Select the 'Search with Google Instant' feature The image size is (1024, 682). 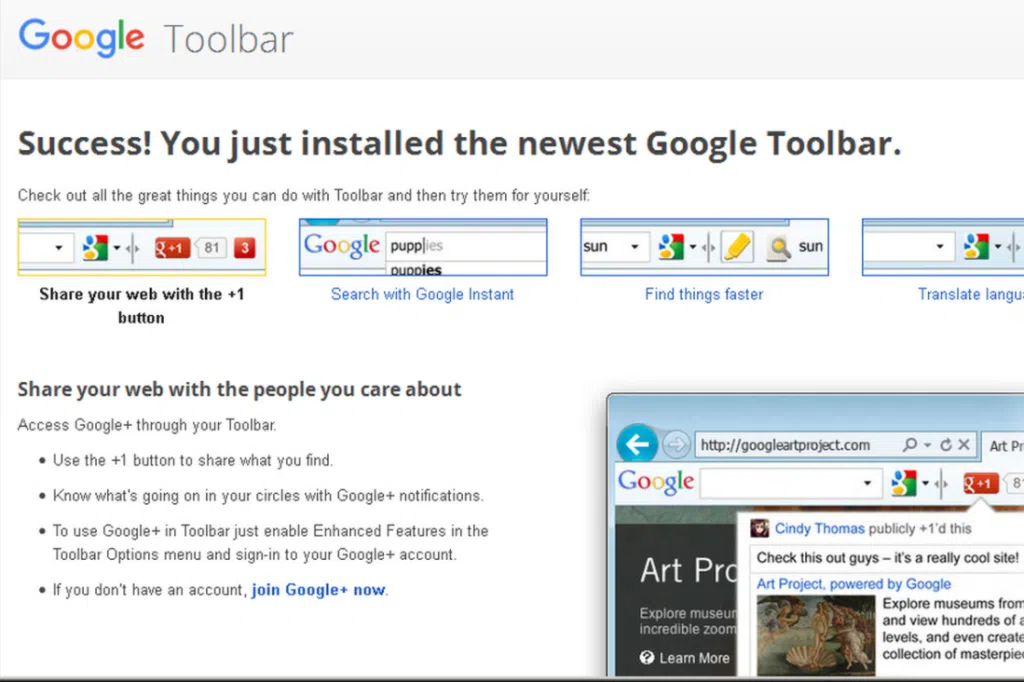[422, 294]
